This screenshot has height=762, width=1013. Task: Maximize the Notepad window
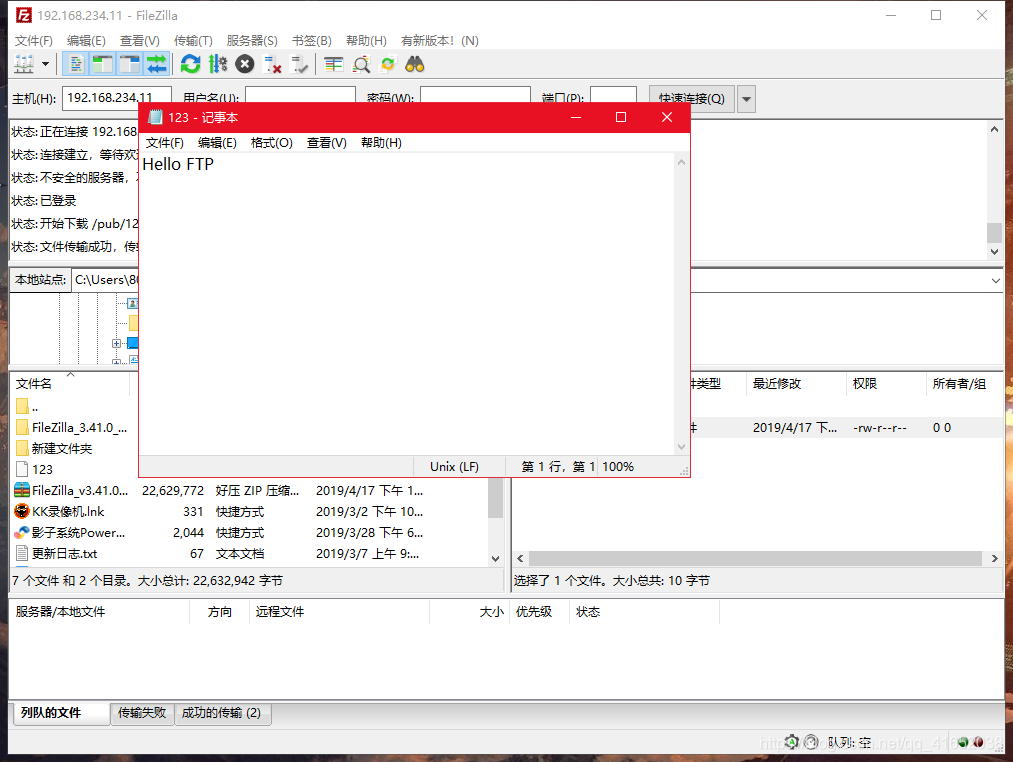[621, 117]
